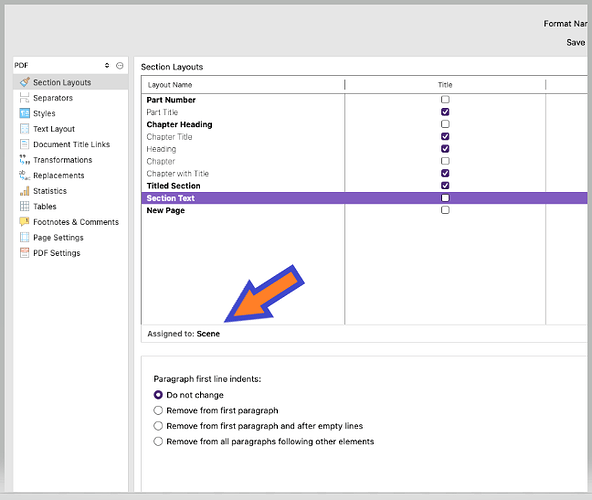Open the Styles pane icon
Image resolution: width=592 pixels, height=500 pixels.
pyautogui.click(x=25, y=113)
